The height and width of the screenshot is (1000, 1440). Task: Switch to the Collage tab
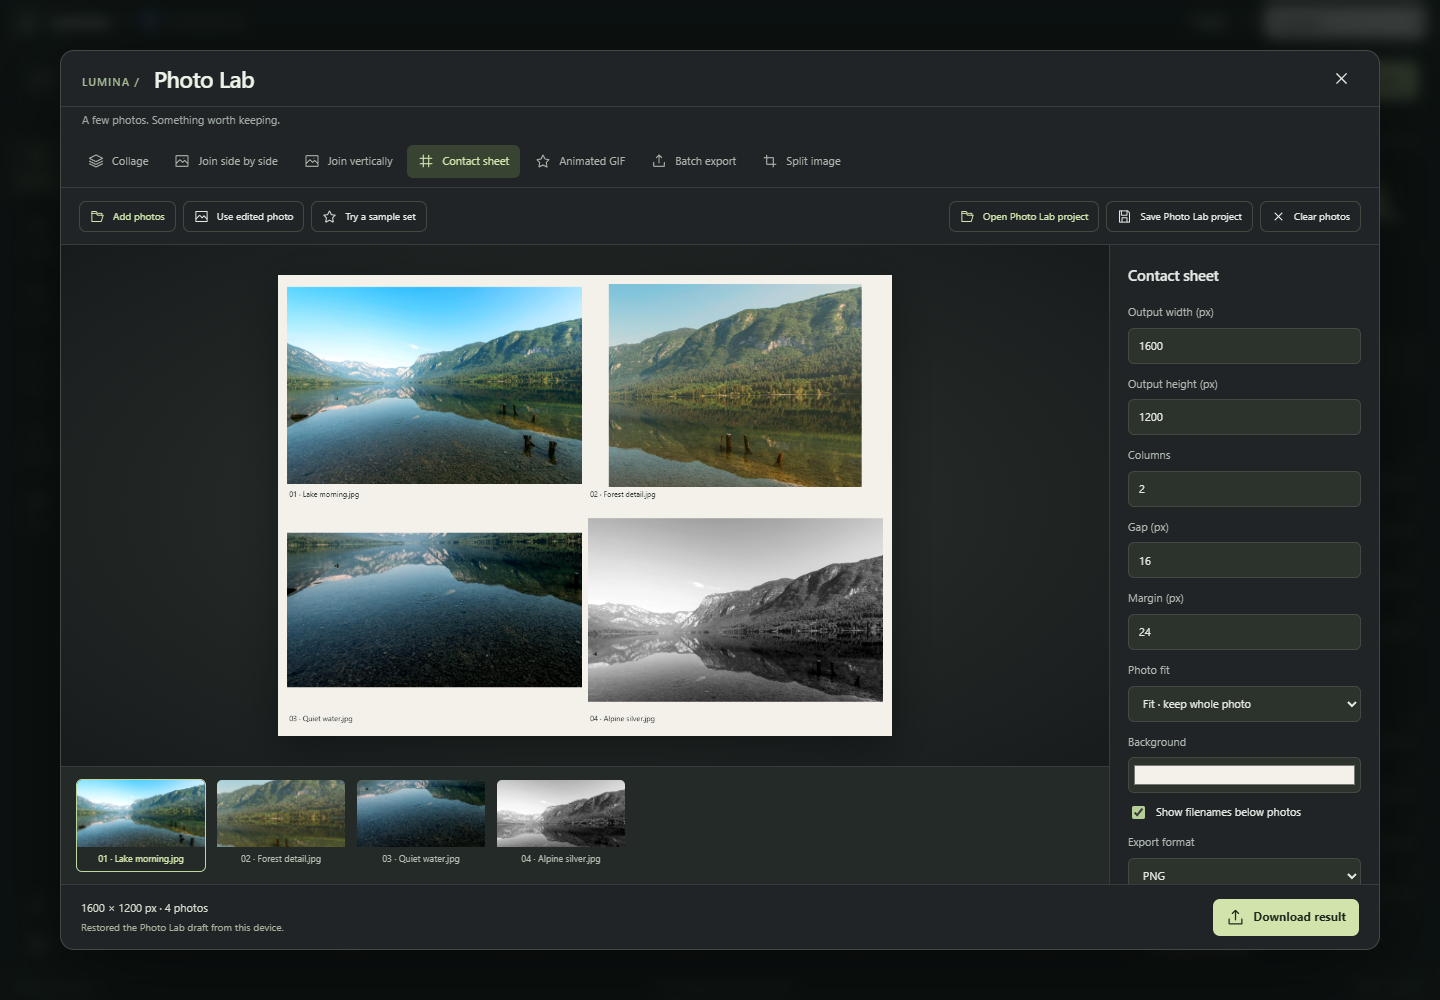(119, 161)
